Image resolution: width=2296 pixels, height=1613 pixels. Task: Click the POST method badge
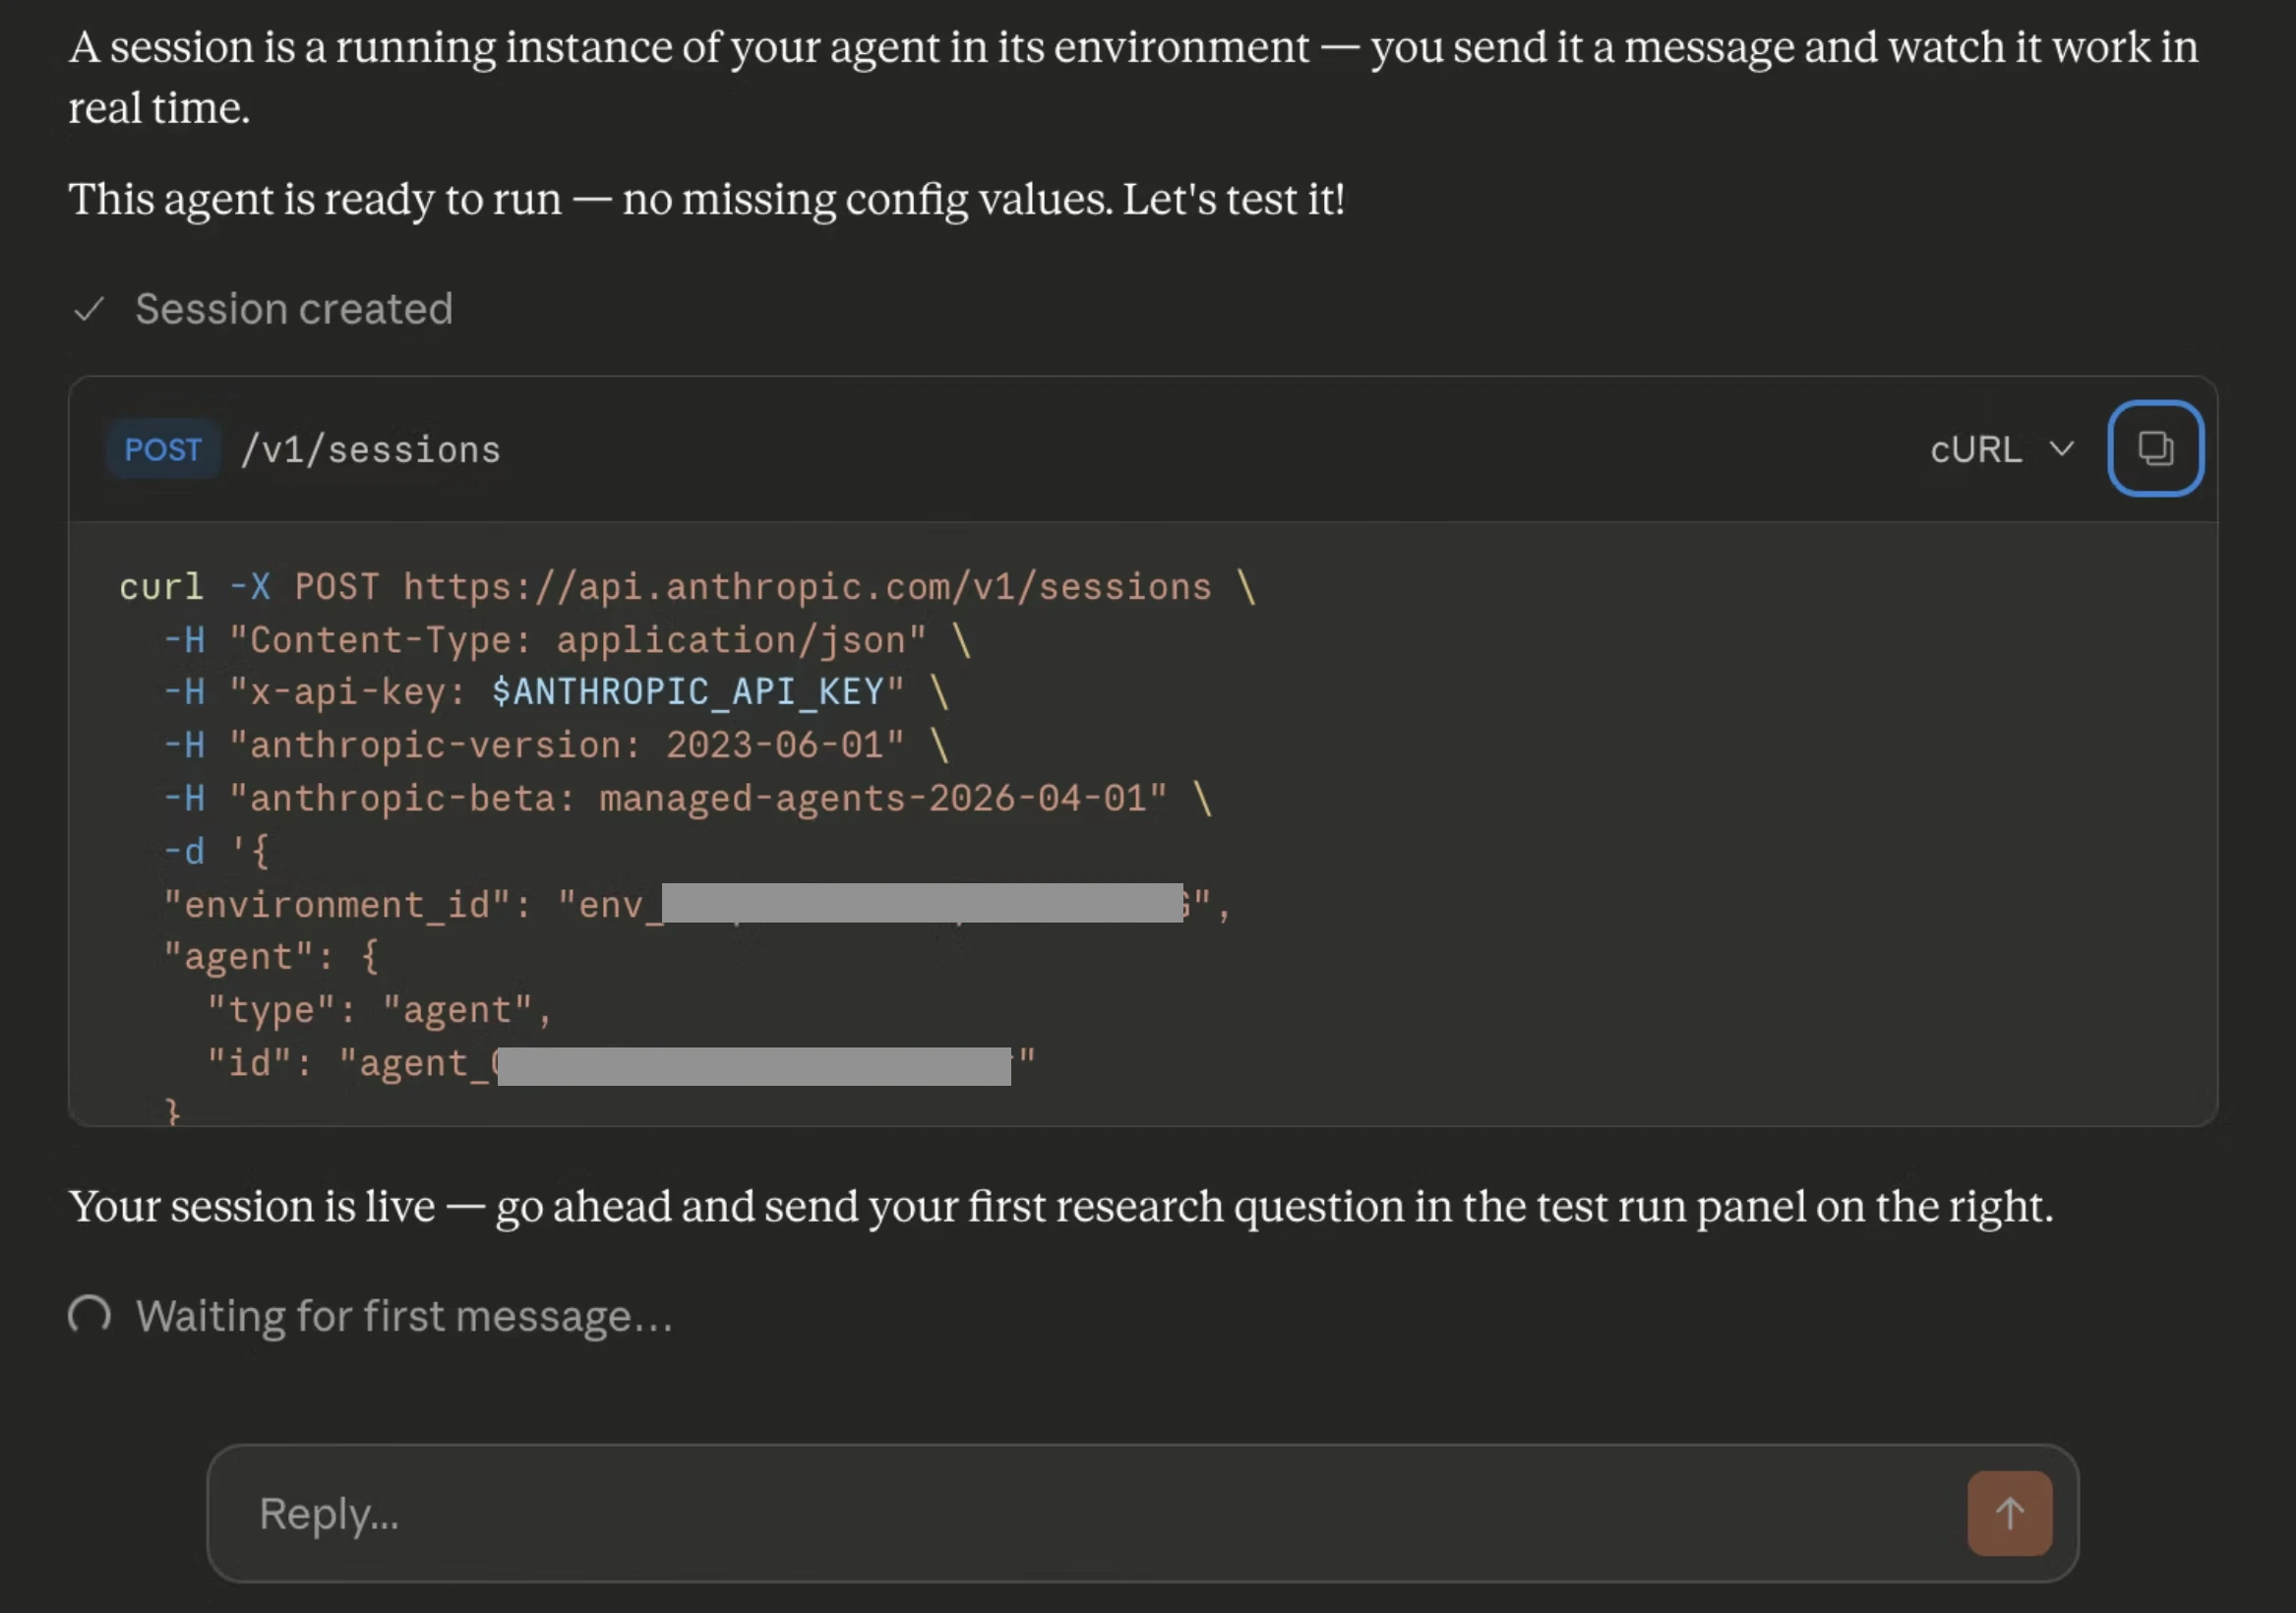pos(162,449)
